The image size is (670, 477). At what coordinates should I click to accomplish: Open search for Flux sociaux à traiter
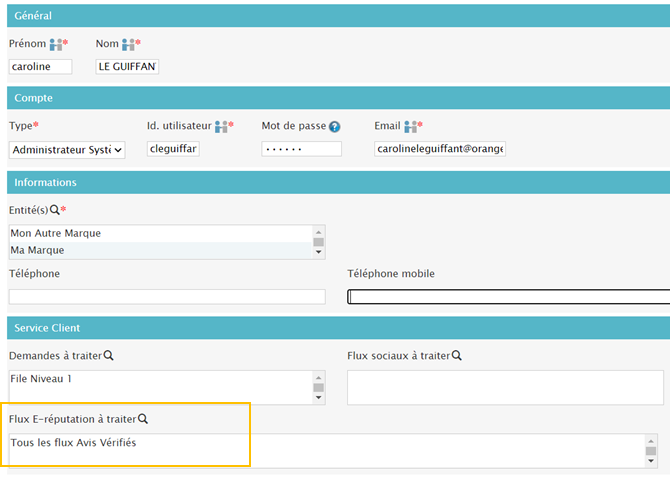(x=456, y=355)
